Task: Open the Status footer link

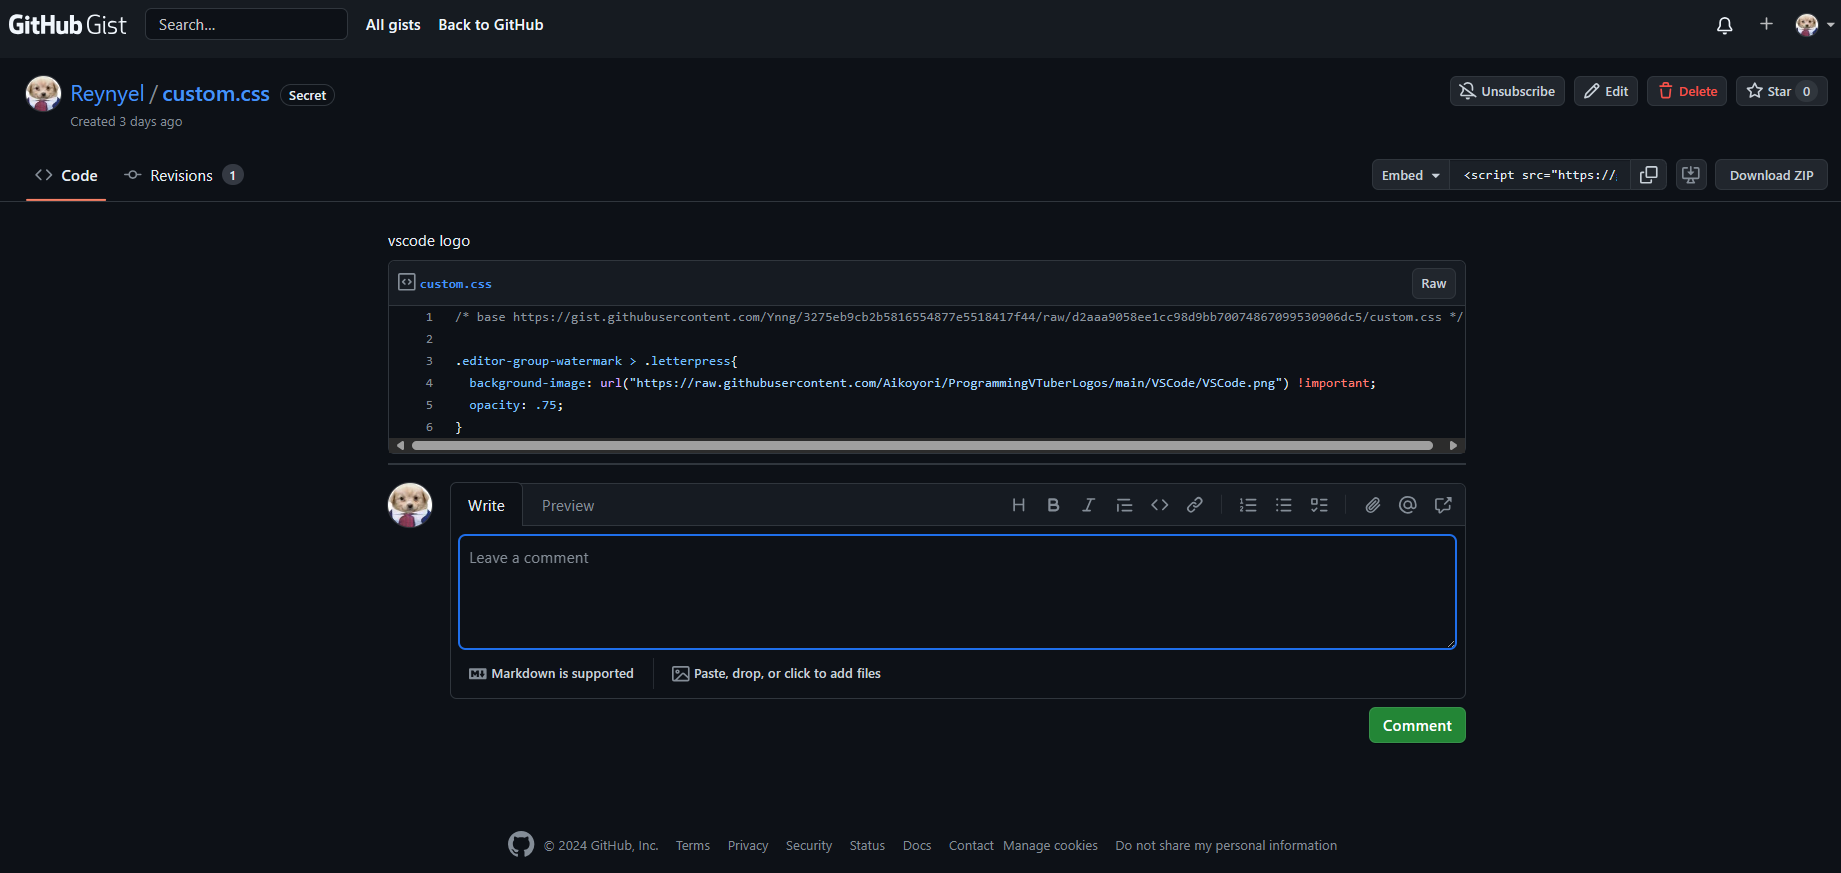Action: pos(867,846)
